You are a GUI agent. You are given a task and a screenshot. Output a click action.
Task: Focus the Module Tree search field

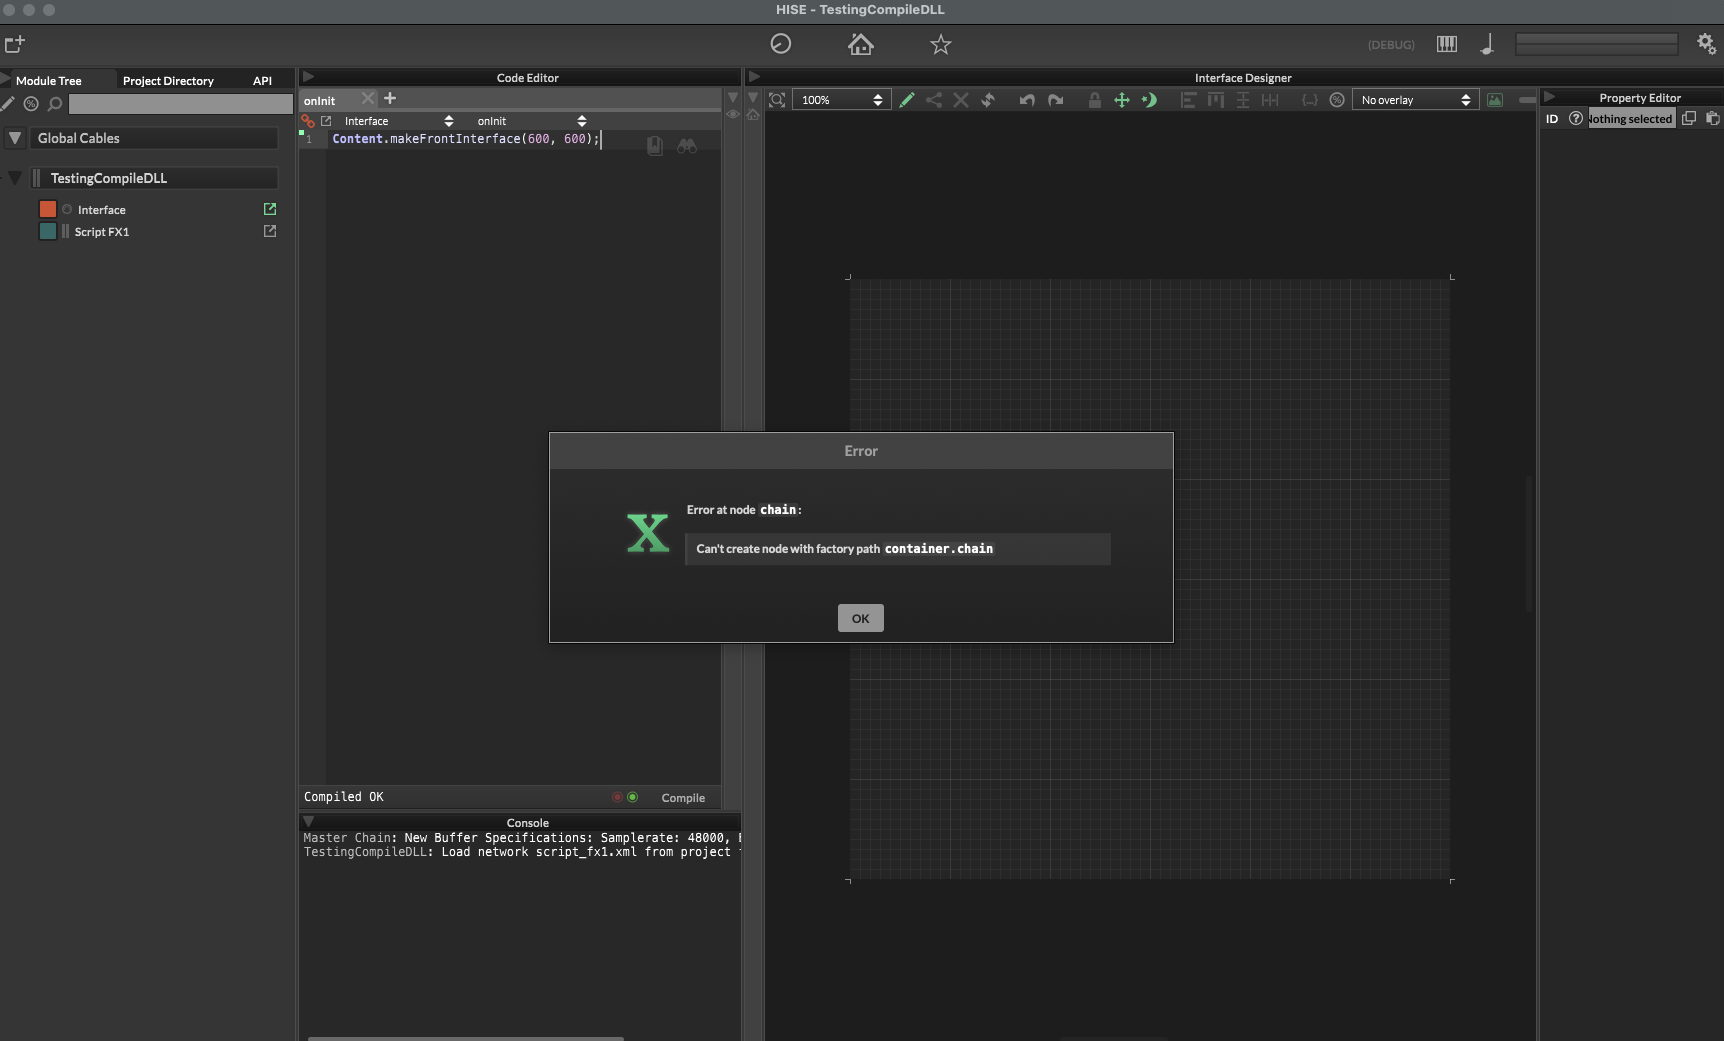(x=180, y=104)
